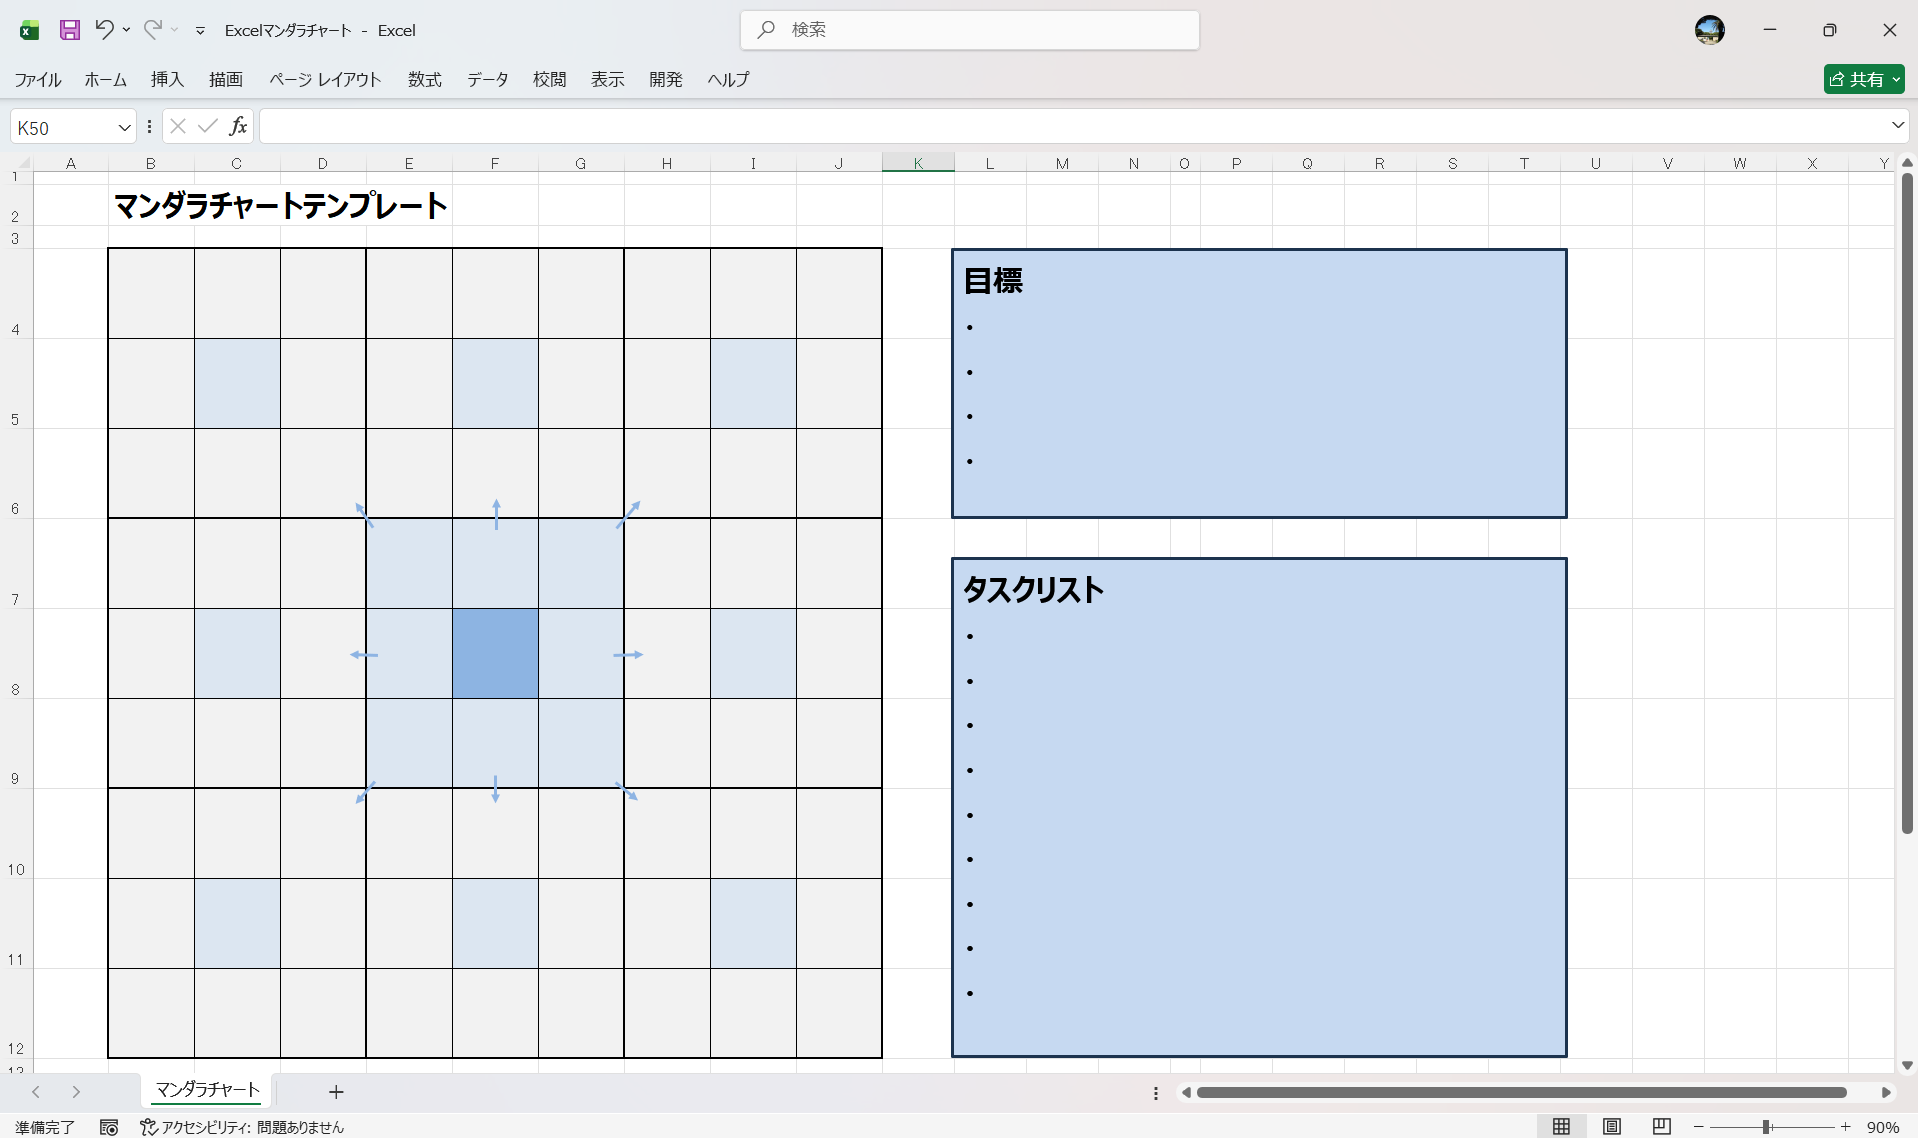Open the Name Box dropdown

coord(124,127)
